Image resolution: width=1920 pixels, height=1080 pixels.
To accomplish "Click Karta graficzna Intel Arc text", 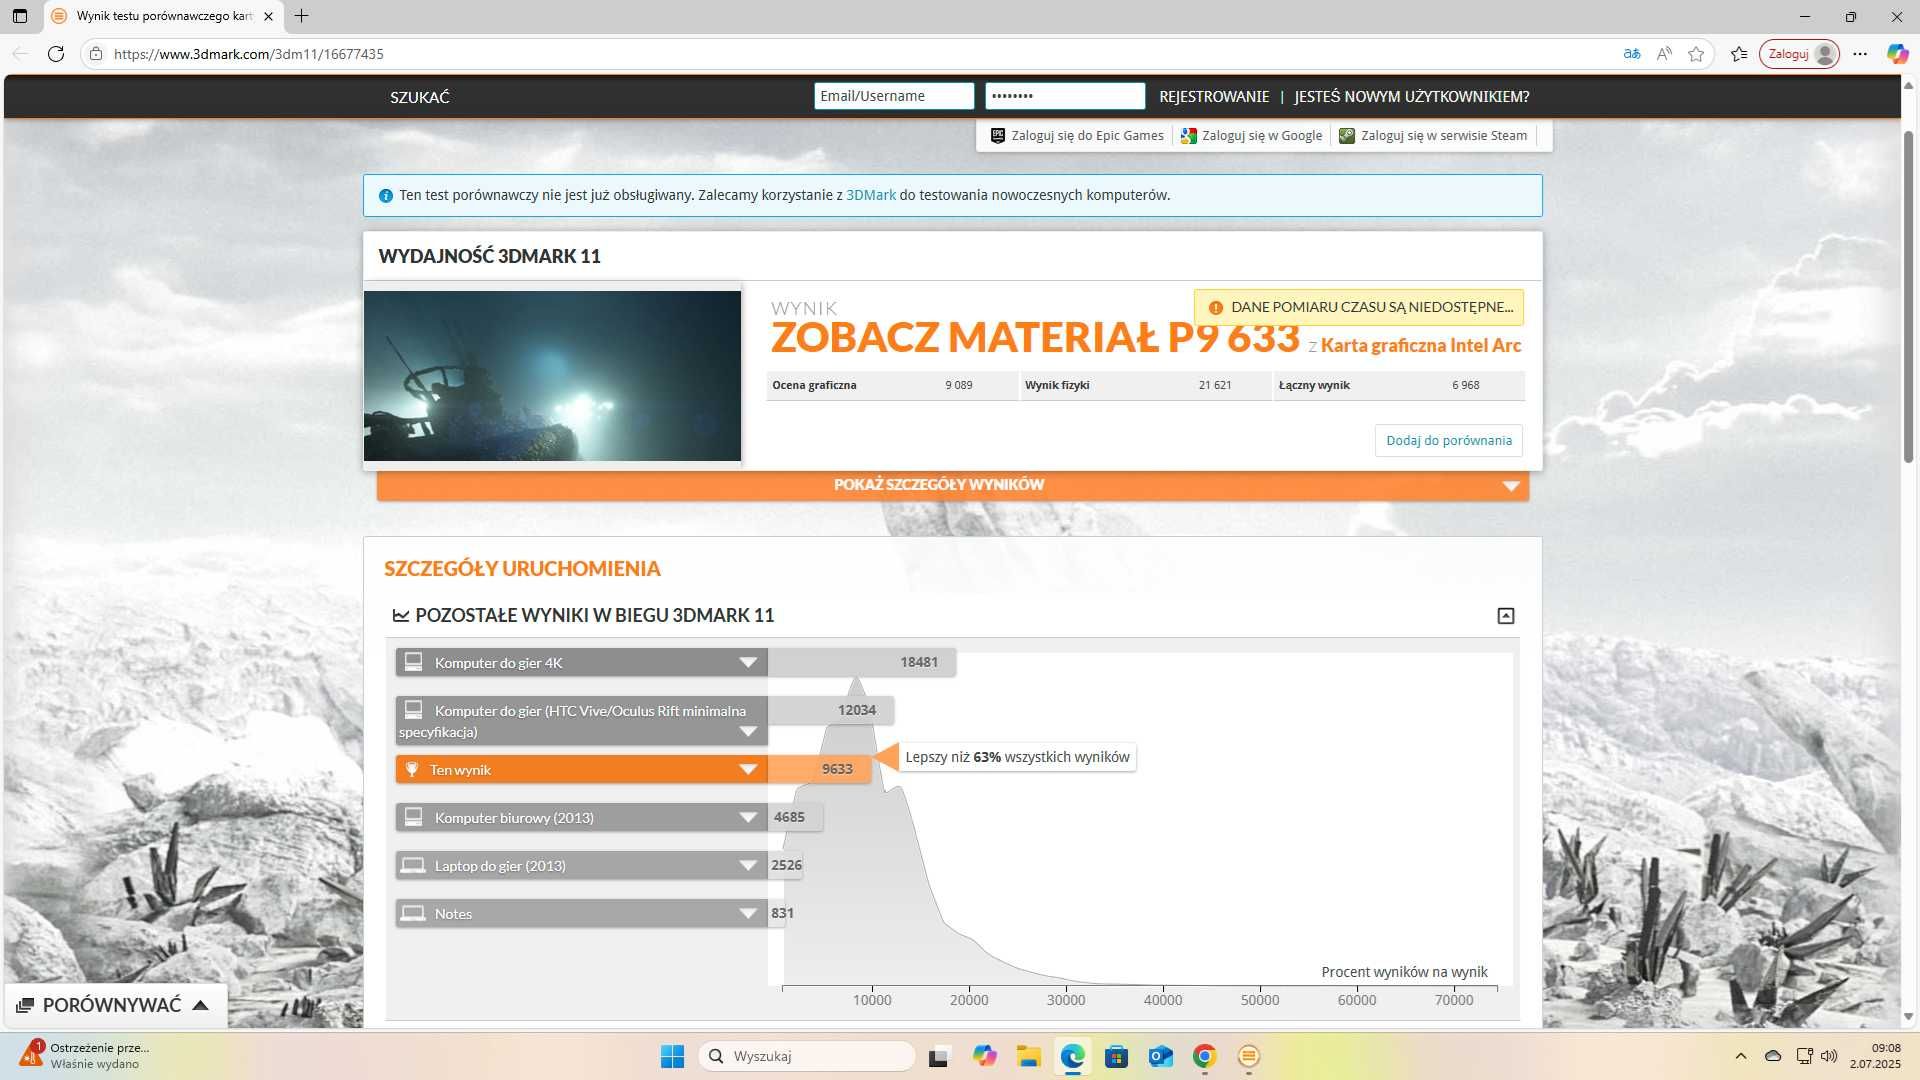I will click(1421, 345).
